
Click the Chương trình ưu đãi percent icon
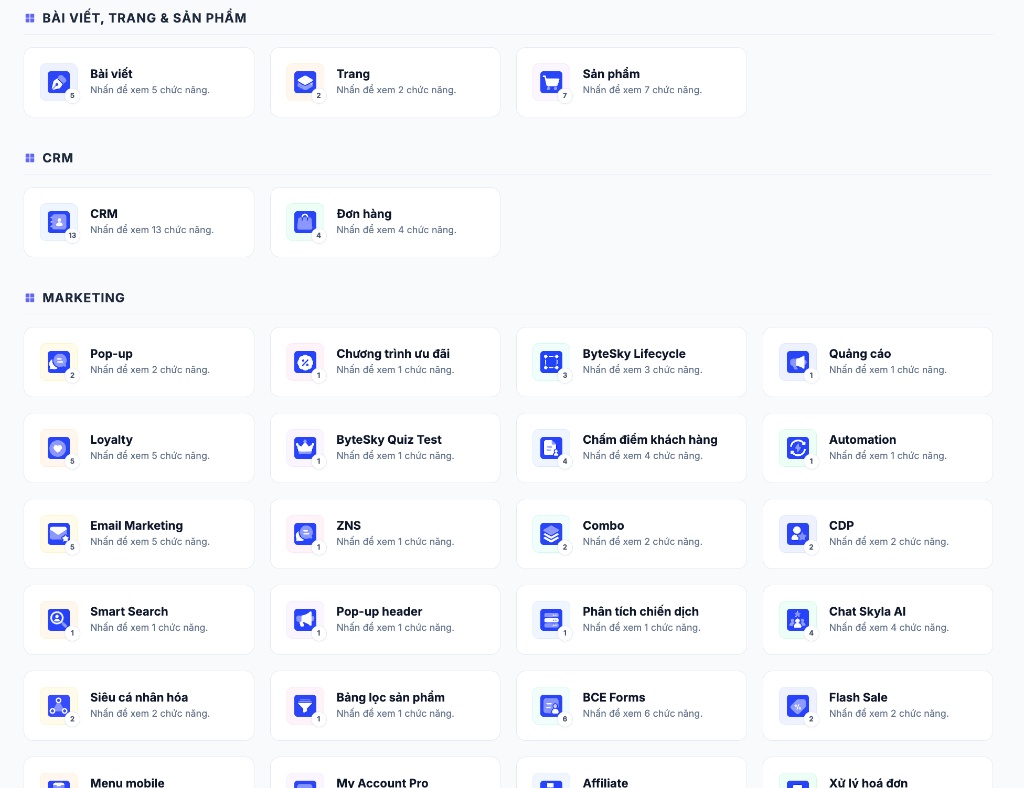(305, 362)
